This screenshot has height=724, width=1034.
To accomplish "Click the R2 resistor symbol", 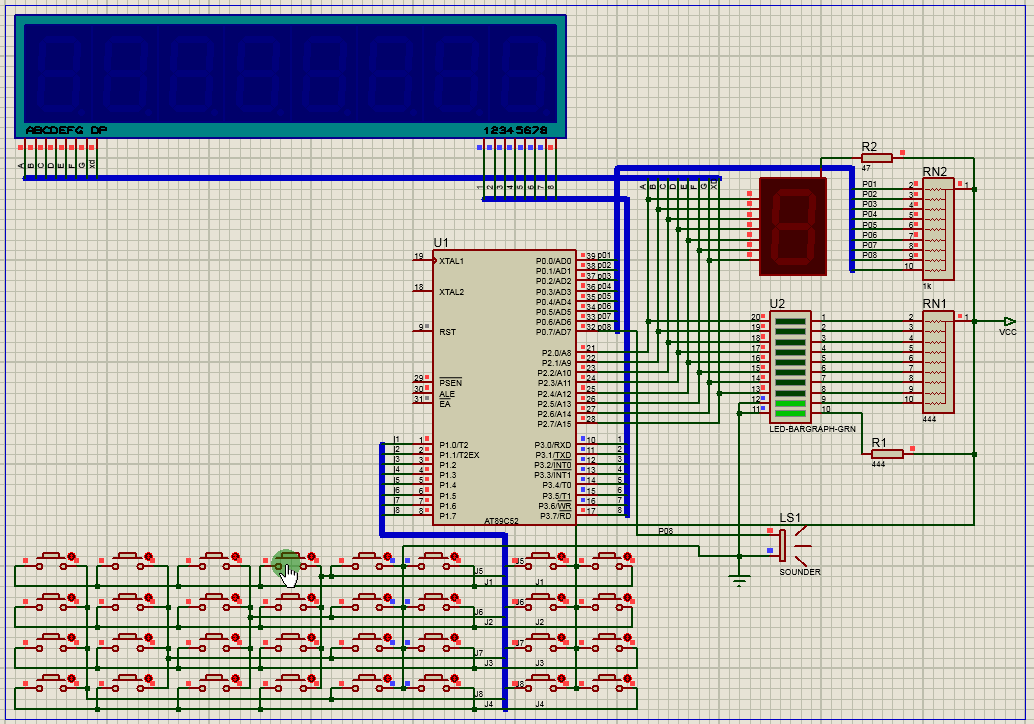I will click(x=877, y=158).
